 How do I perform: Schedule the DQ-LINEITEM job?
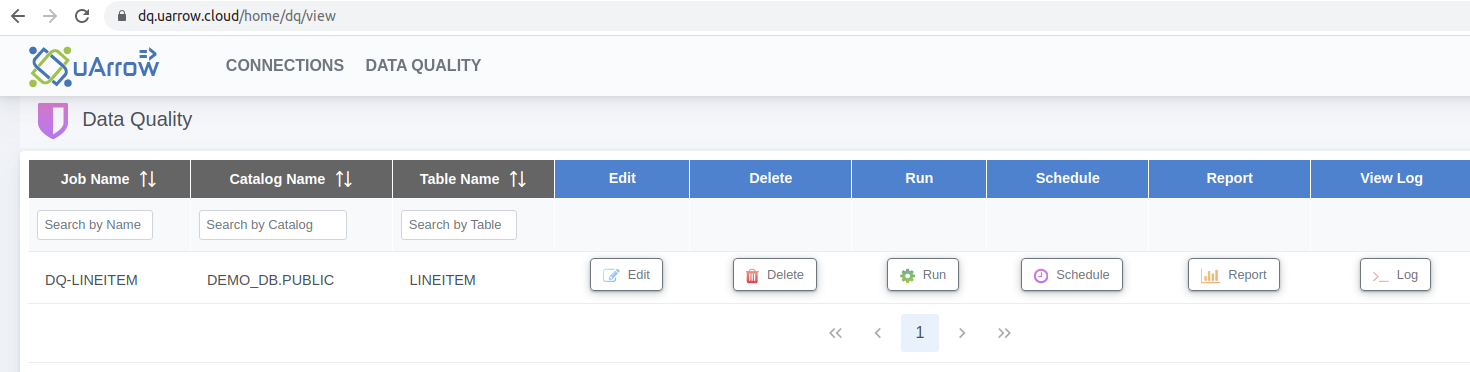[1072, 275]
